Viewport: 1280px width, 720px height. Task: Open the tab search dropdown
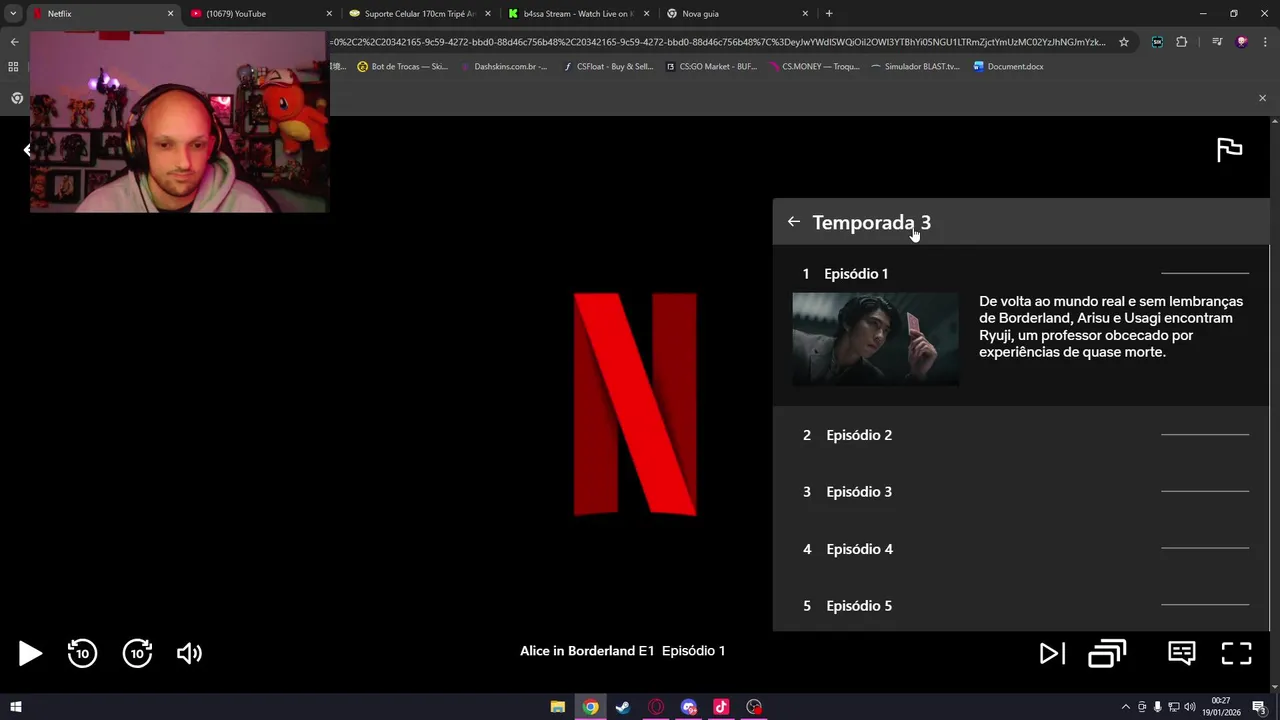(13, 14)
